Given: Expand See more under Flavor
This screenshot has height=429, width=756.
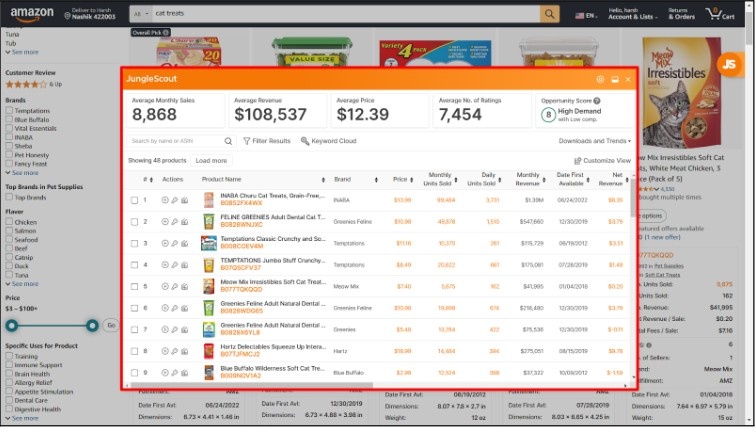Looking at the screenshot, I should (x=22, y=284).
